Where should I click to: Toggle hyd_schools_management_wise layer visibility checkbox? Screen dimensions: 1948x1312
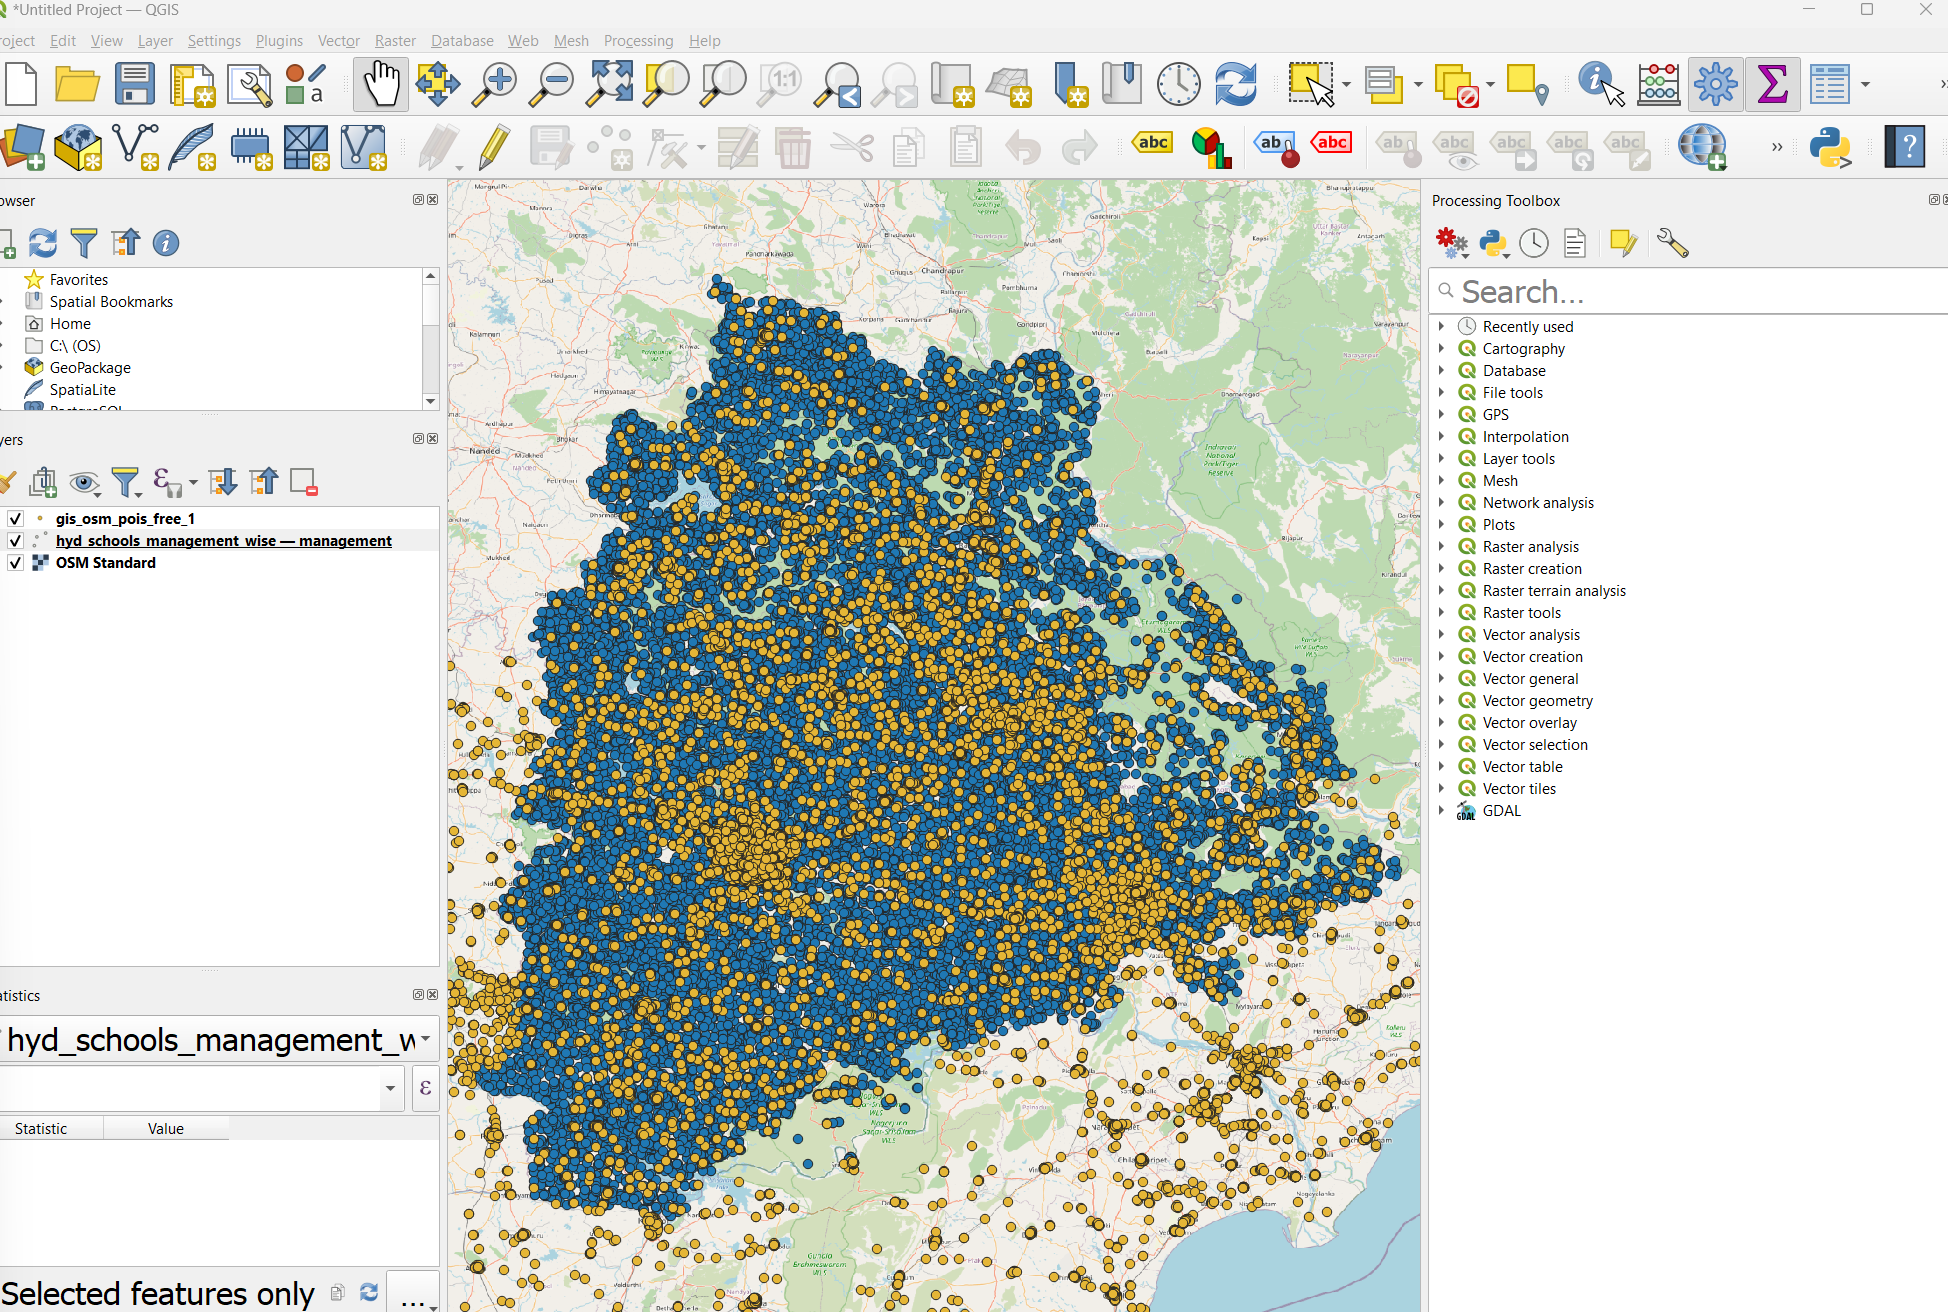tap(15, 541)
